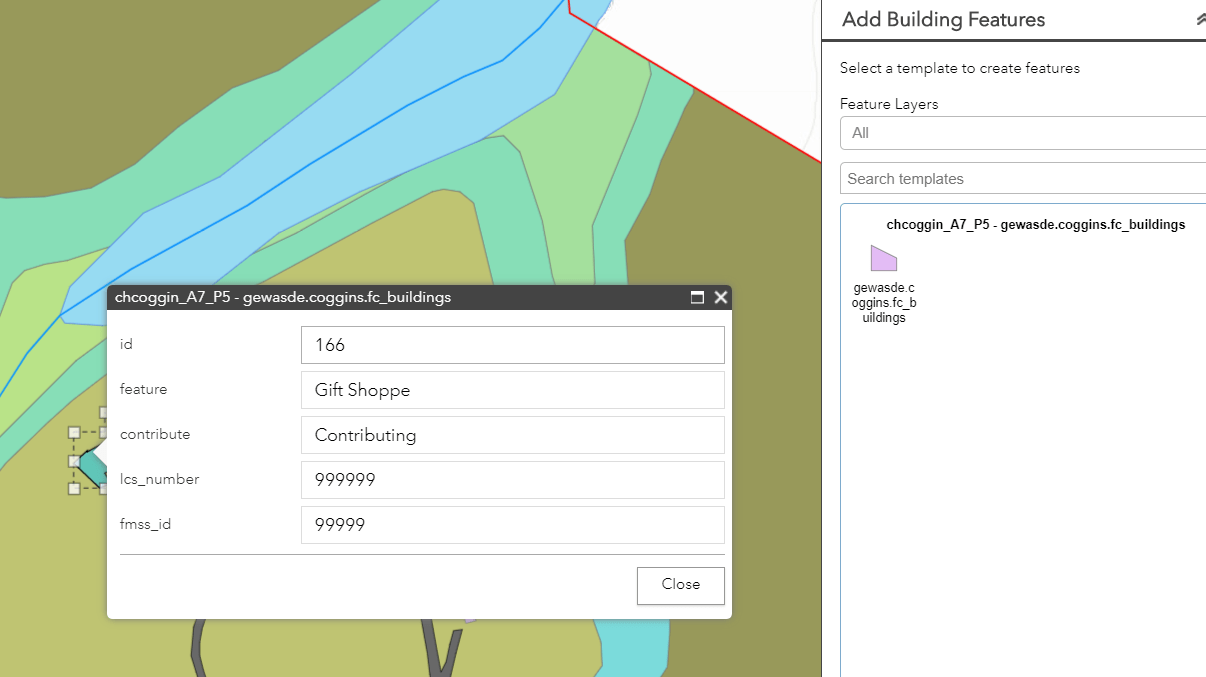This screenshot has width=1206, height=677.
Task: Click the top-left selection handle on the map
Action: pyautogui.click(x=74, y=433)
